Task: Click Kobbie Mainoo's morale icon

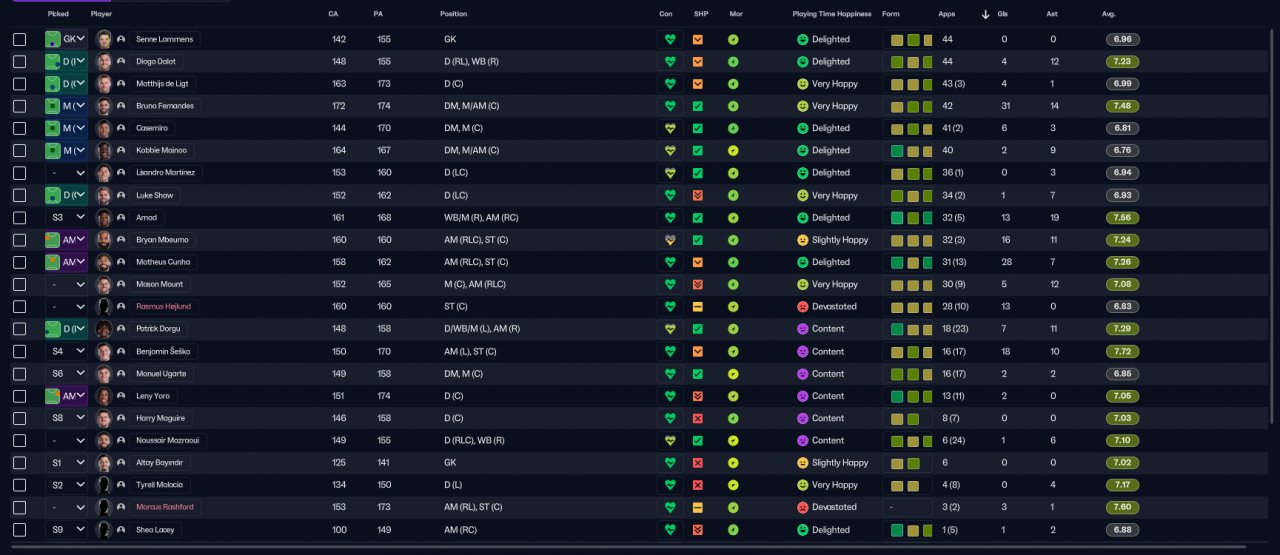Action: tap(733, 151)
